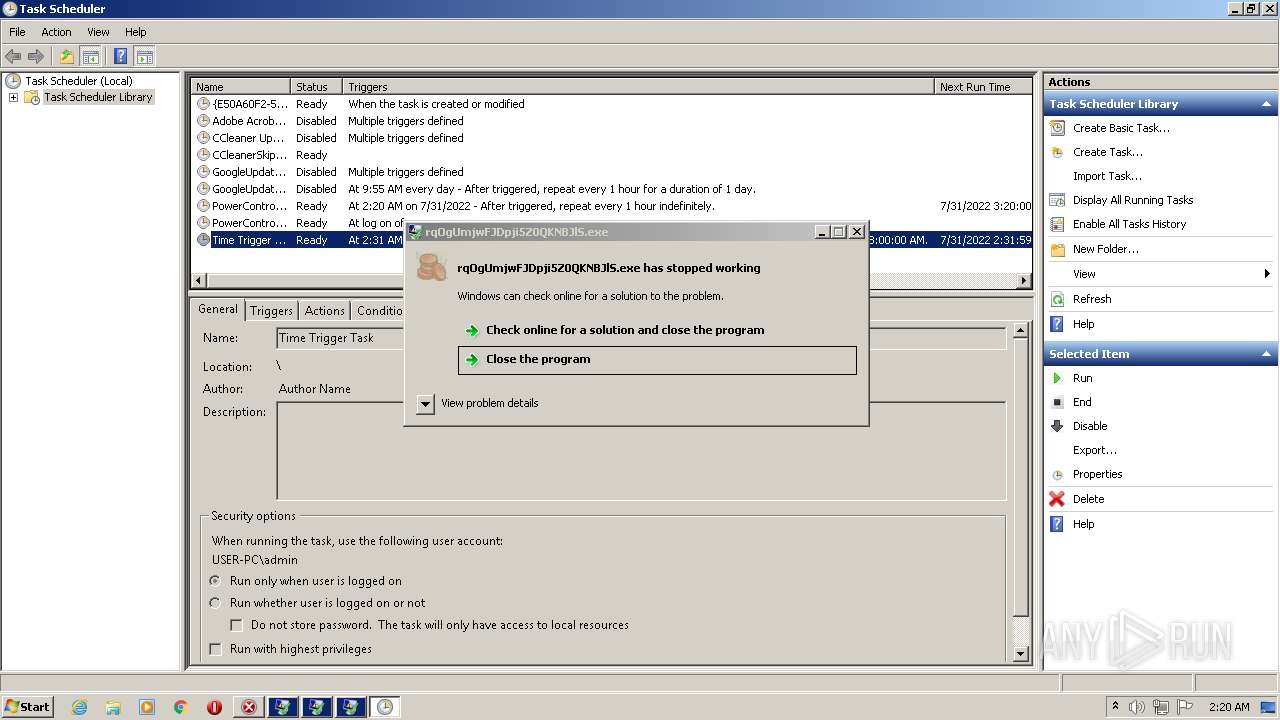Sort by Next Run Time column
This screenshot has height=720, width=1280.
coord(982,87)
